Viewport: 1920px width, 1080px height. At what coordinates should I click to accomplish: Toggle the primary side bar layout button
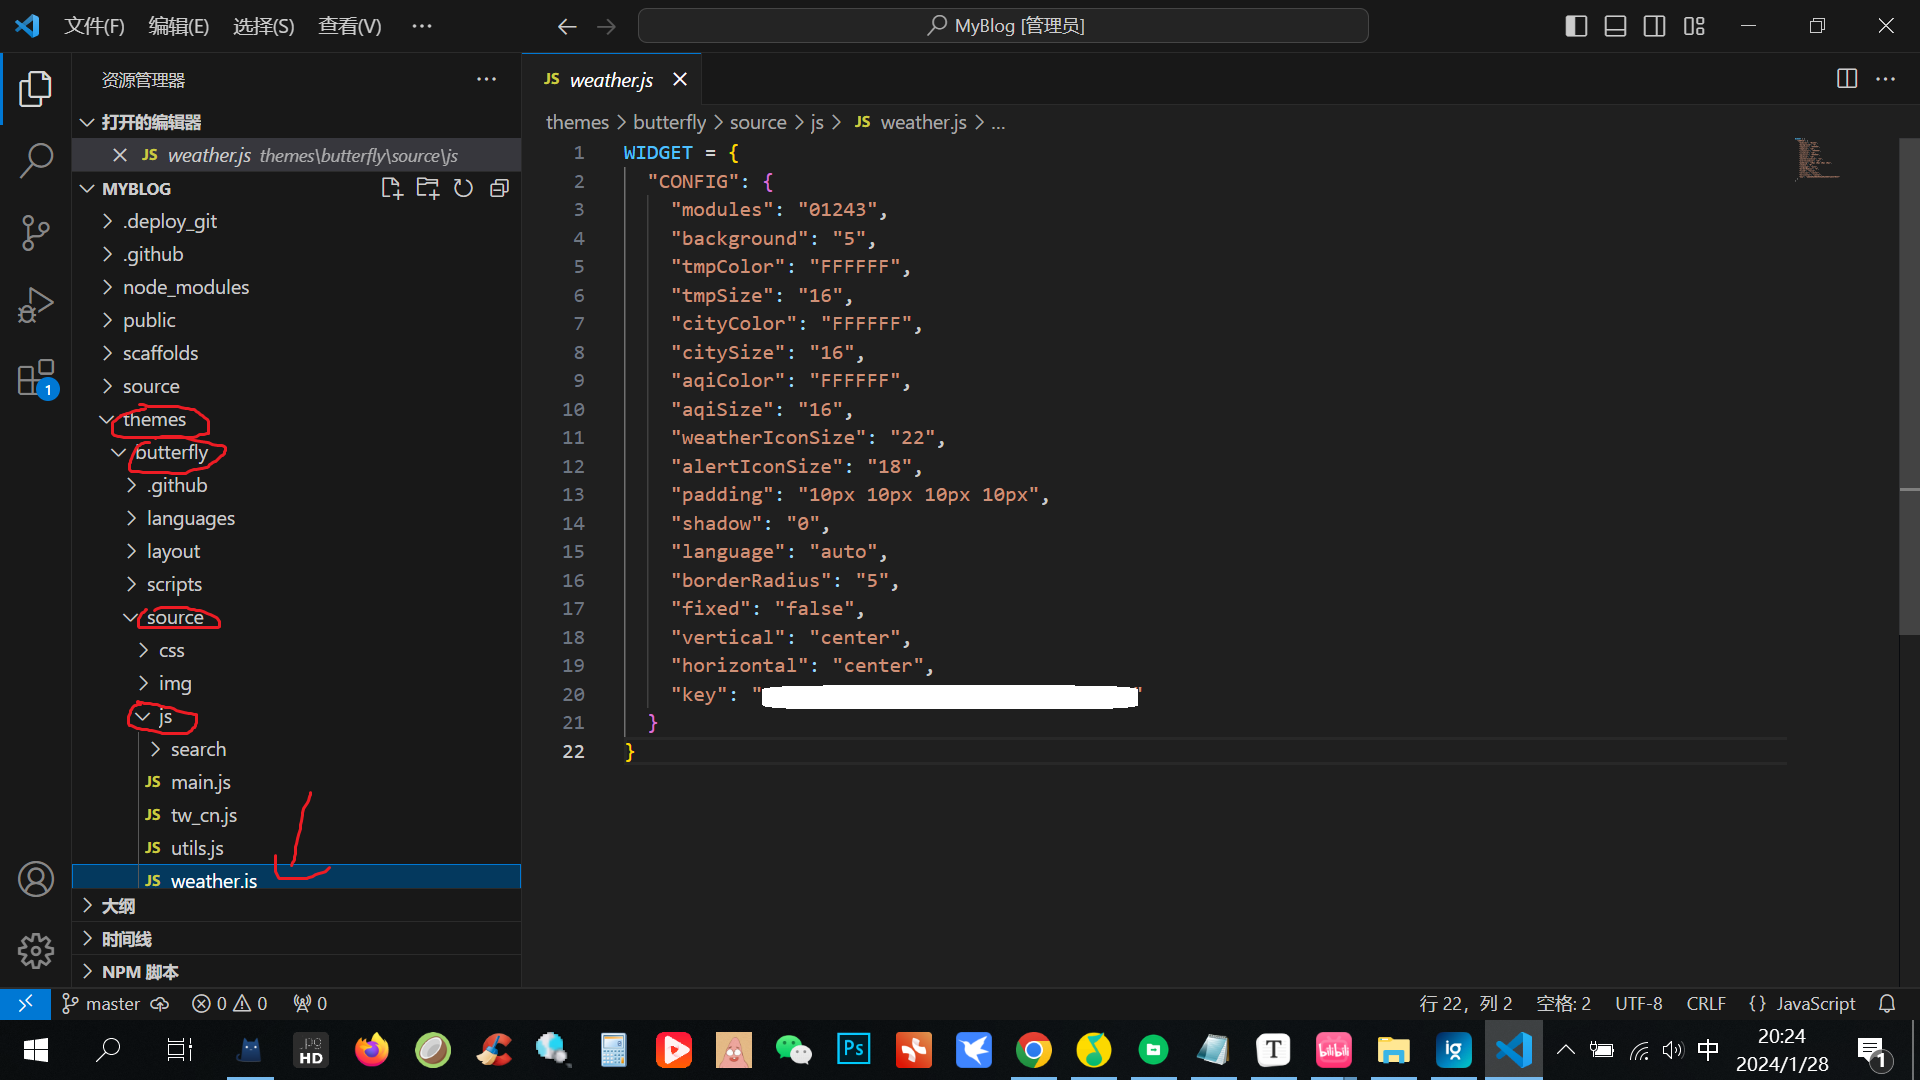pos(1576,26)
